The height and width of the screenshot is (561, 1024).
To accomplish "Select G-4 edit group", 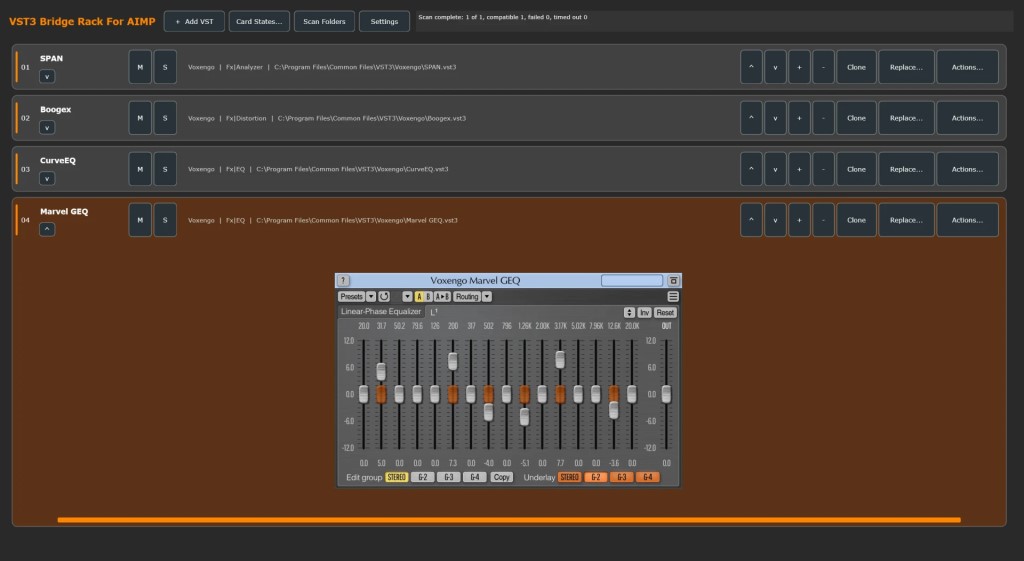I will pyautogui.click(x=475, y=477).
